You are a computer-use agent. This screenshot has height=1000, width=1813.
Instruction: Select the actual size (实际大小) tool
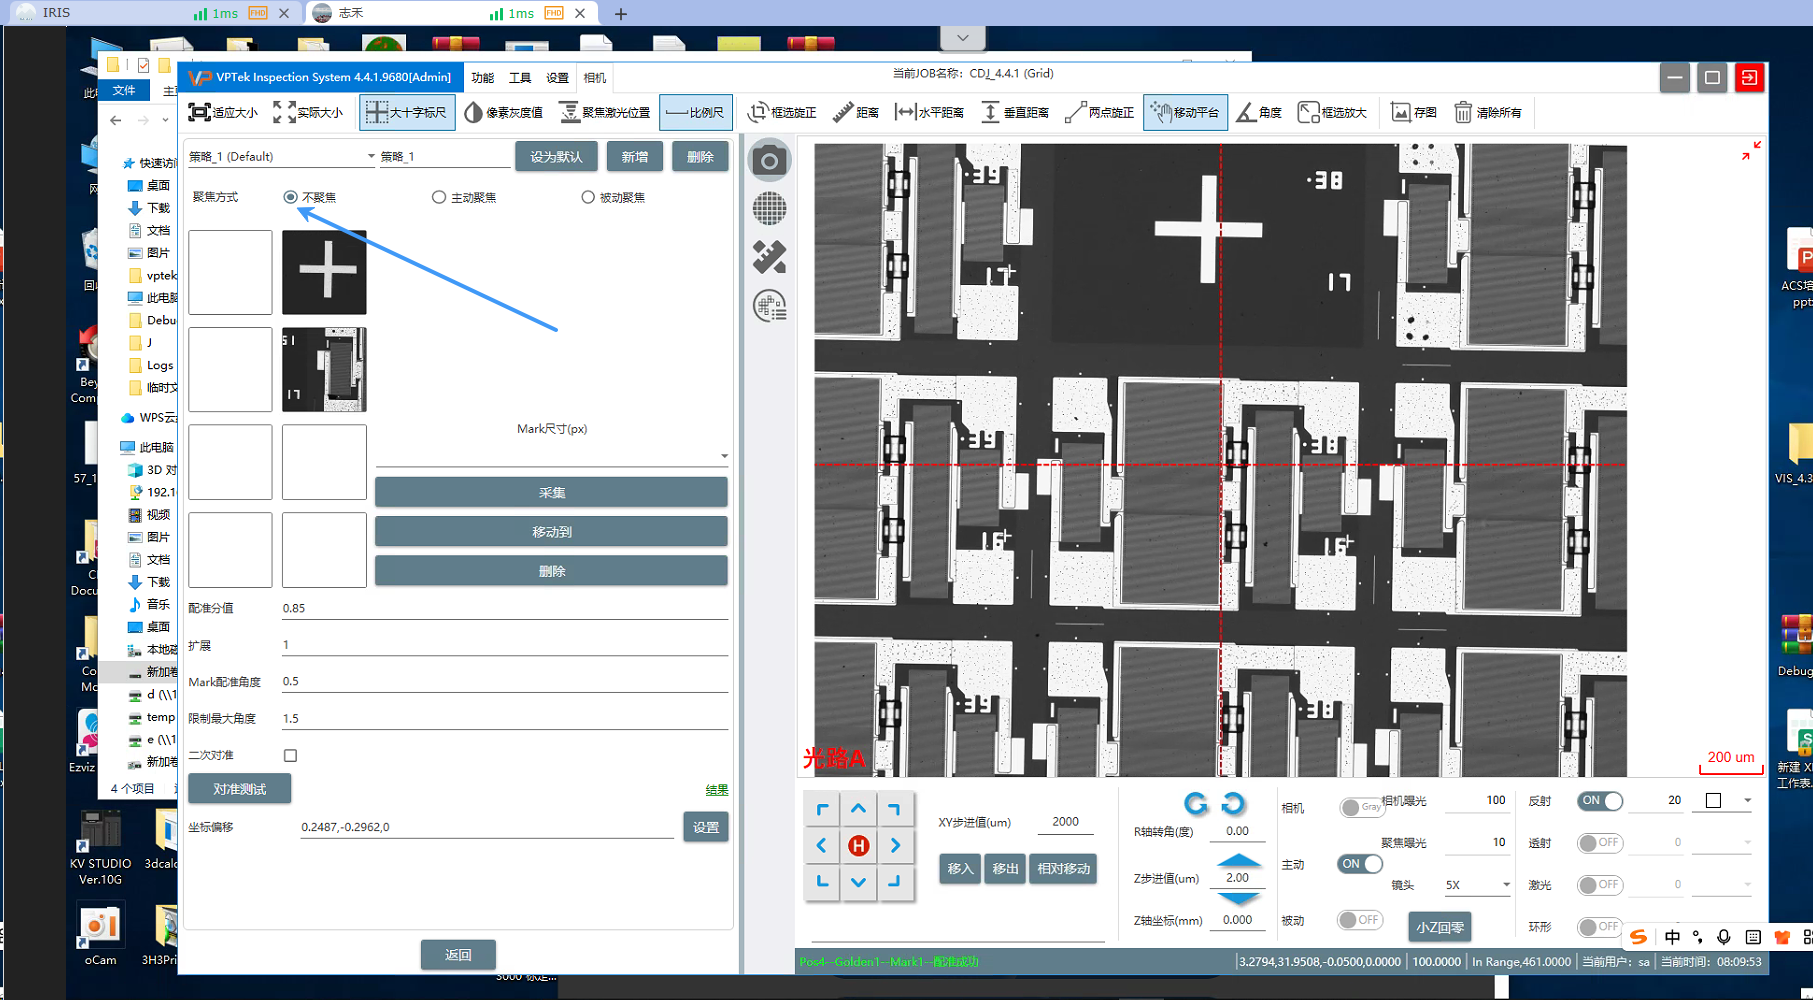point(308,113)
